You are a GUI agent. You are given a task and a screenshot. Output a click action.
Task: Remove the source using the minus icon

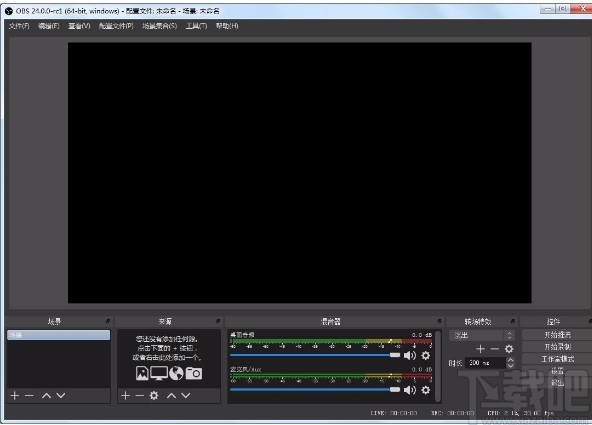pyautogui.click(x=140, y=396)
